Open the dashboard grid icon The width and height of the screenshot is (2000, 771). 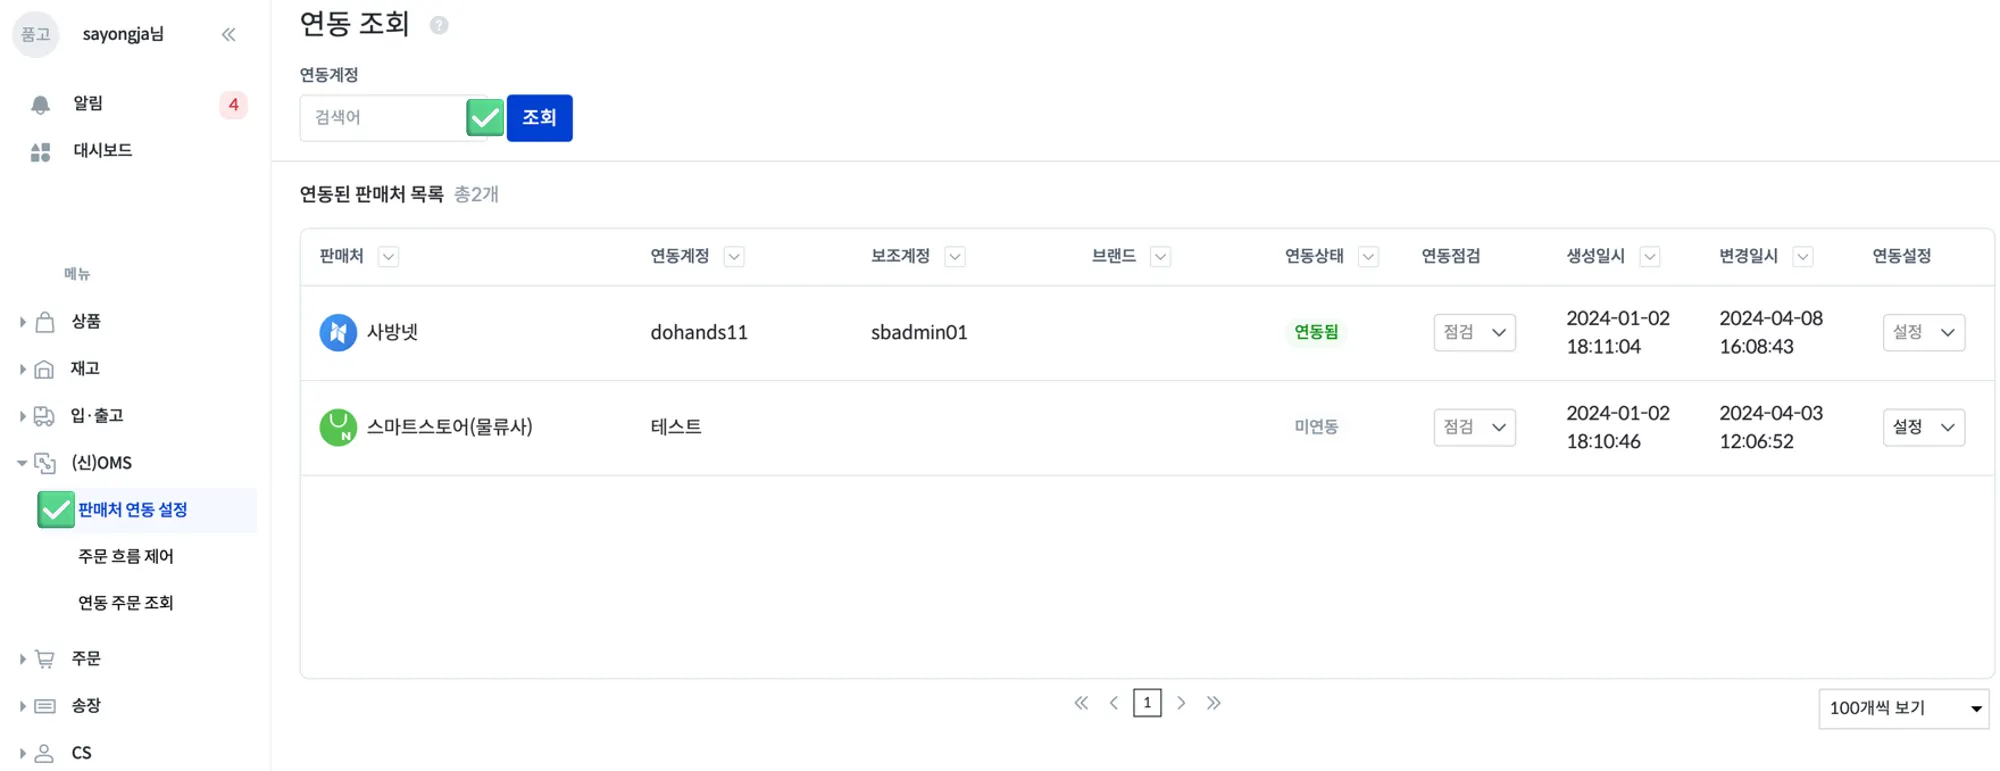40,151
